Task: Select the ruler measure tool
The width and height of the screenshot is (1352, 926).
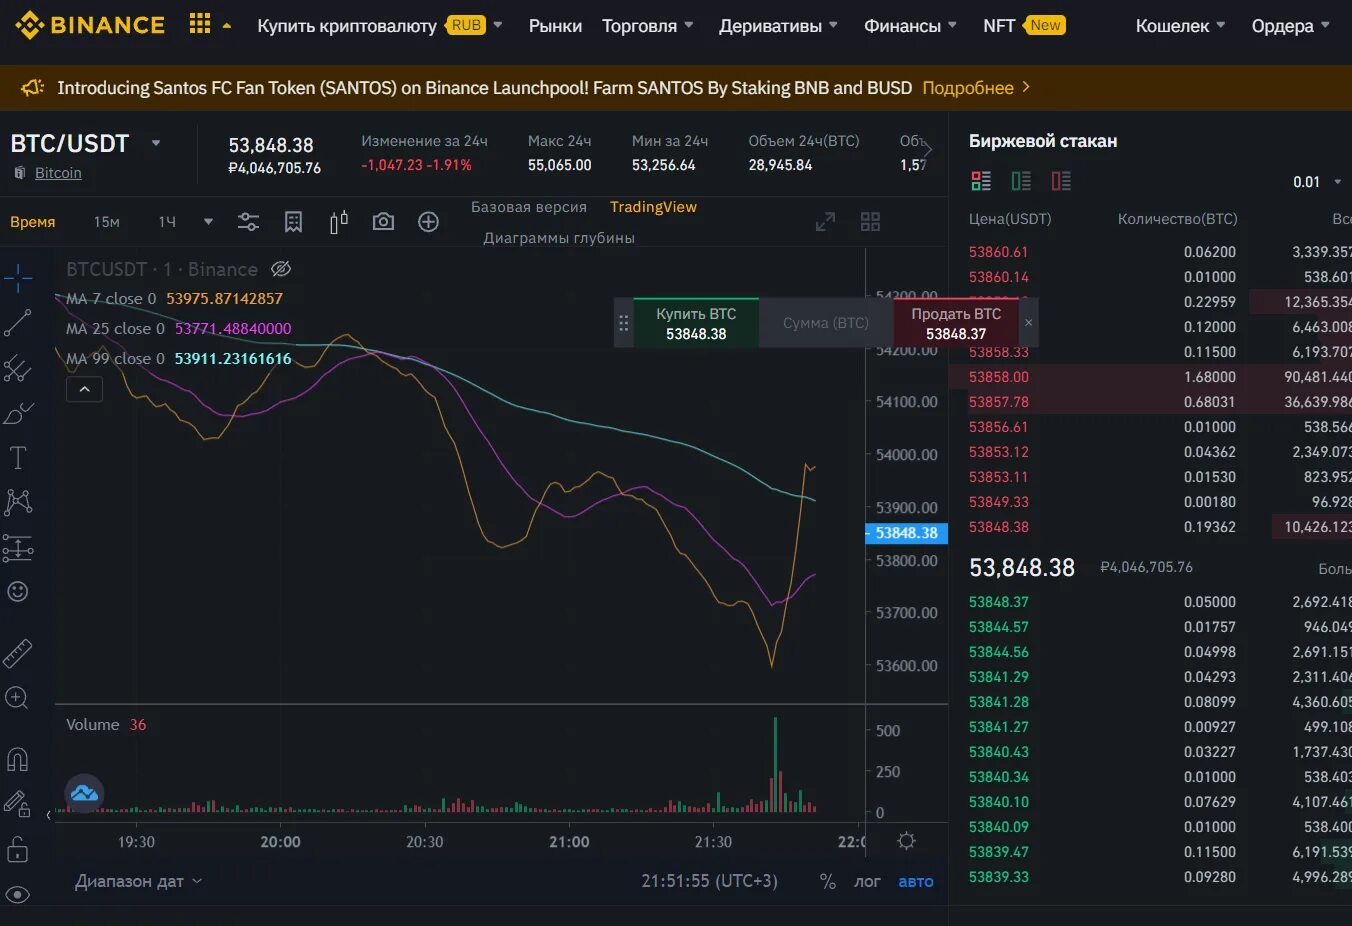Action: pos(18,653)
